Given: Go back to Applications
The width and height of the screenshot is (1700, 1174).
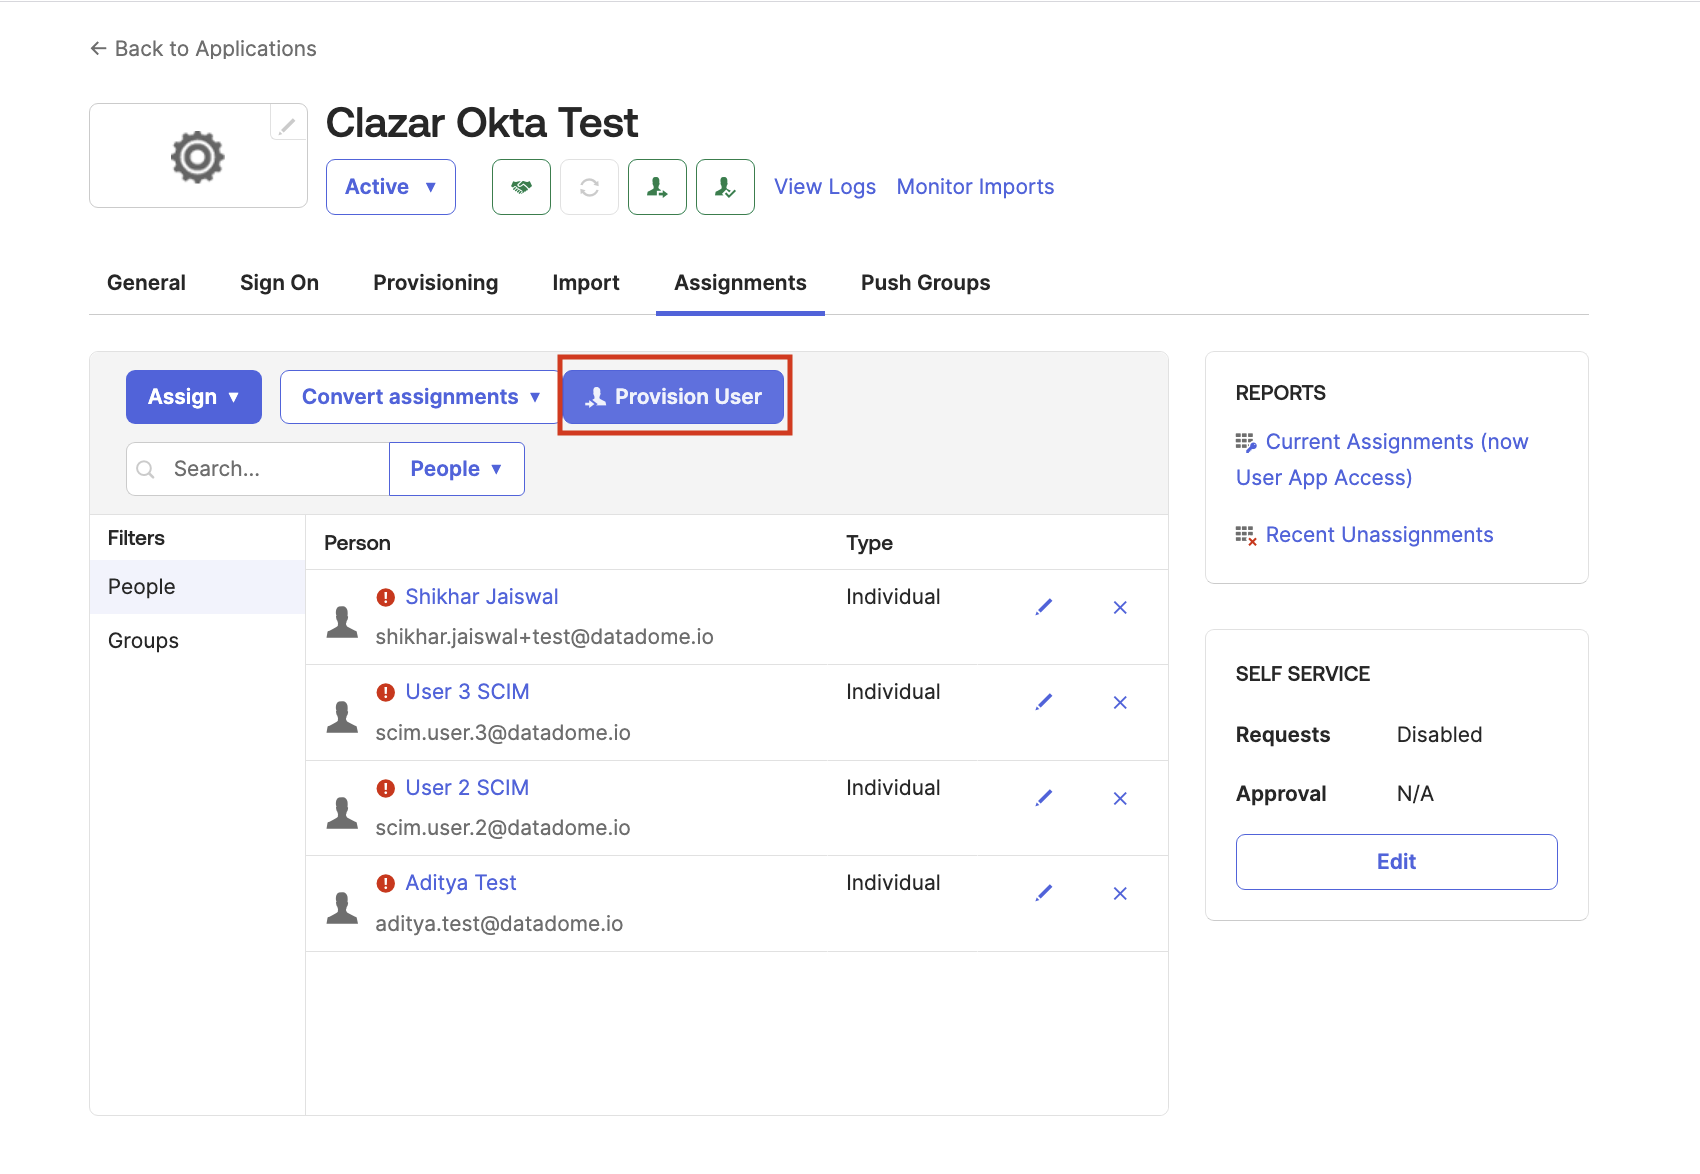Looking at the screenshot, I should [x=203, y=49].
